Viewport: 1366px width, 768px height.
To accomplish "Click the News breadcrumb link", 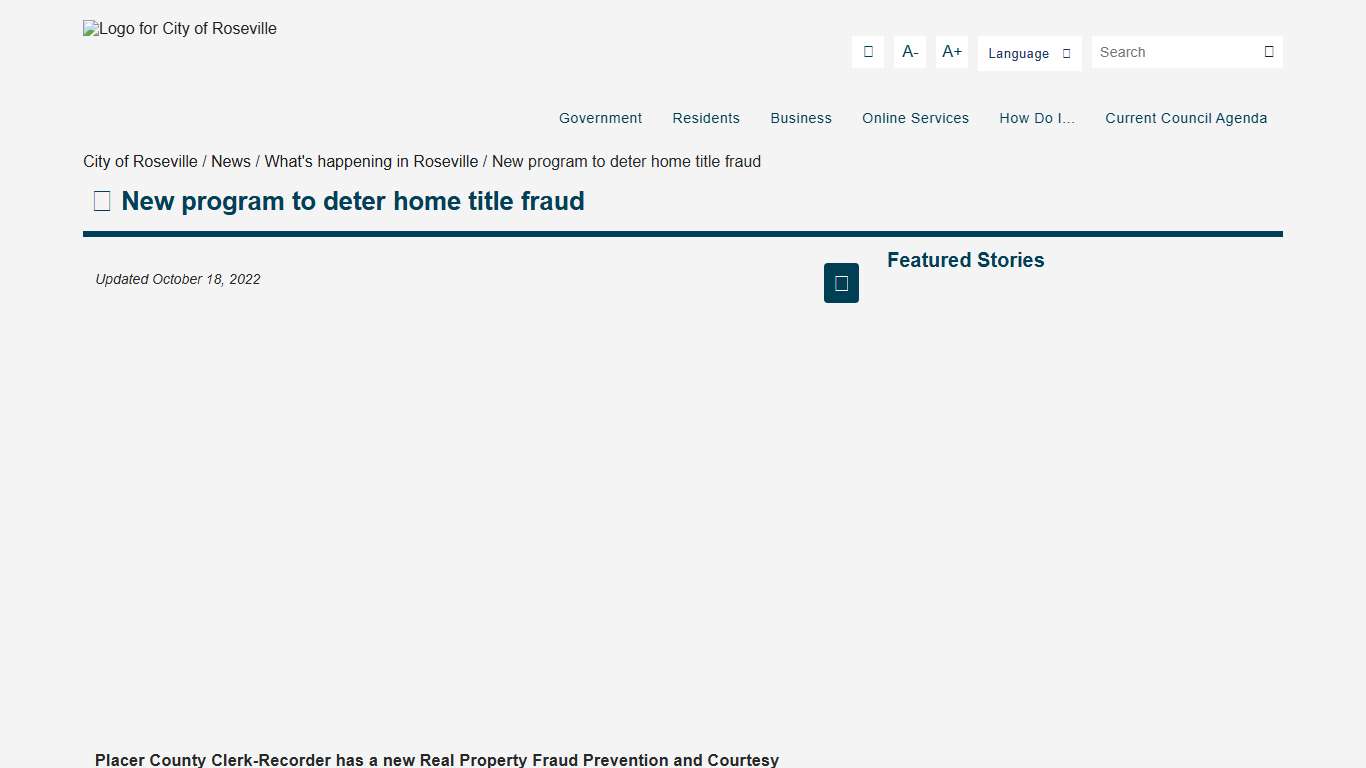I will 231,161.
